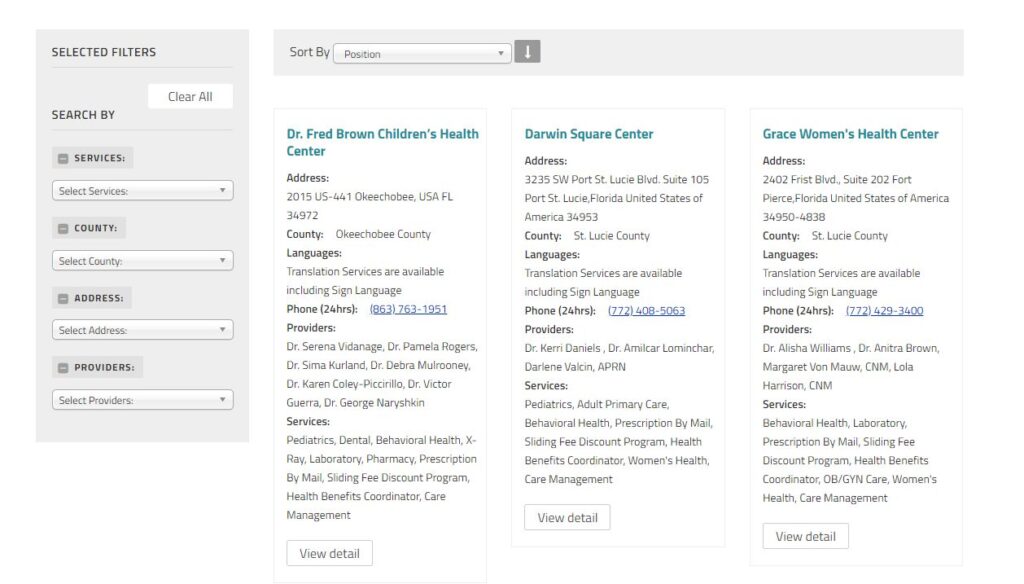Open Grace Women's Health Center title link
Viewport: 1024px width, 584px height.
(850, 134)
